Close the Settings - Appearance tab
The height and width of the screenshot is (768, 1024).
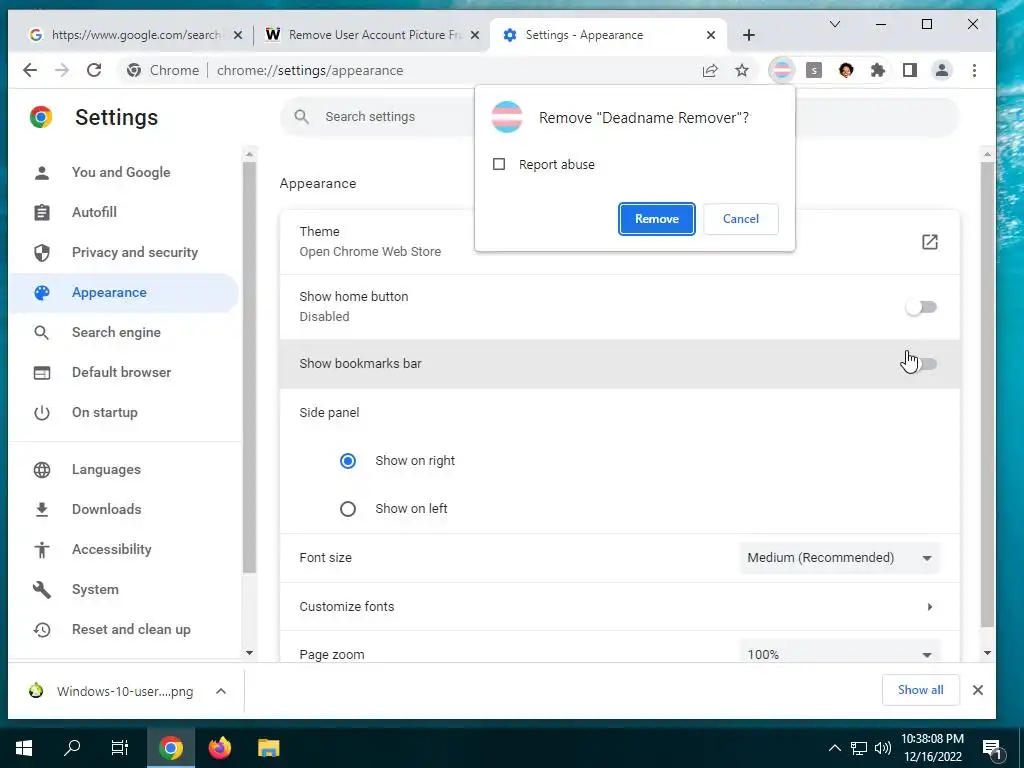(x=711, y=35)
